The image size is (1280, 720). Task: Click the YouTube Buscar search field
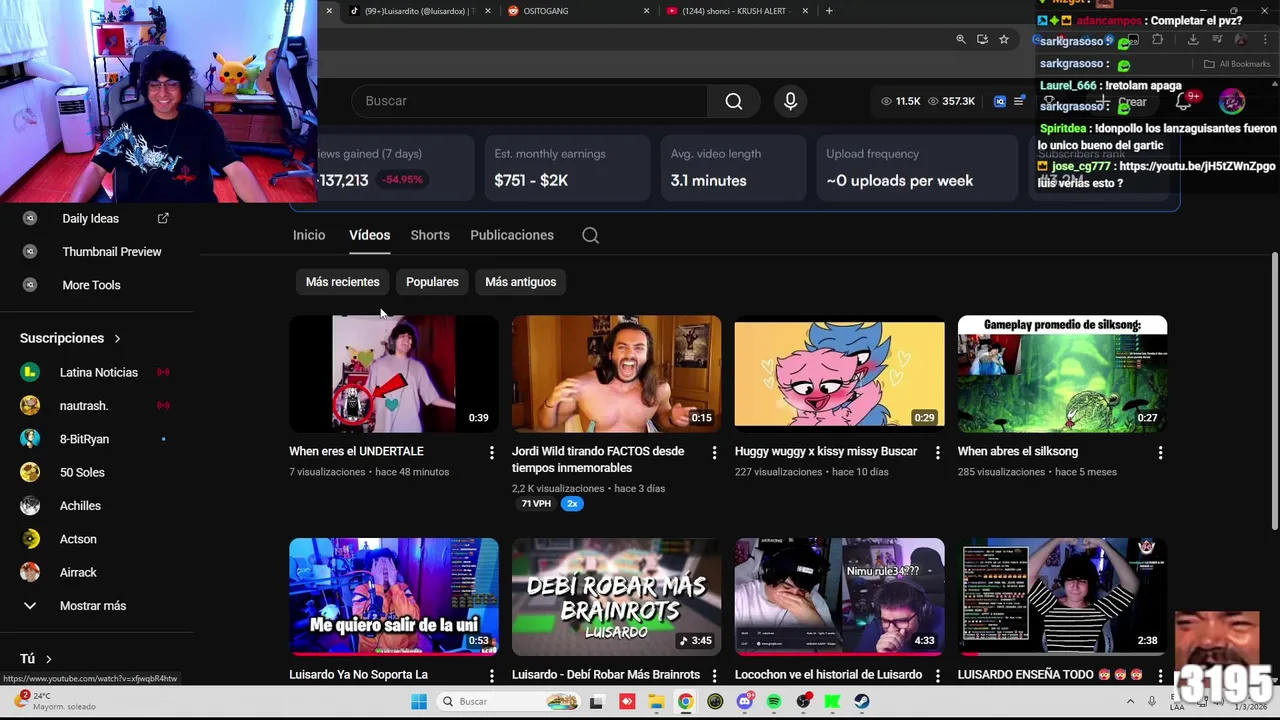coord(529,101)
